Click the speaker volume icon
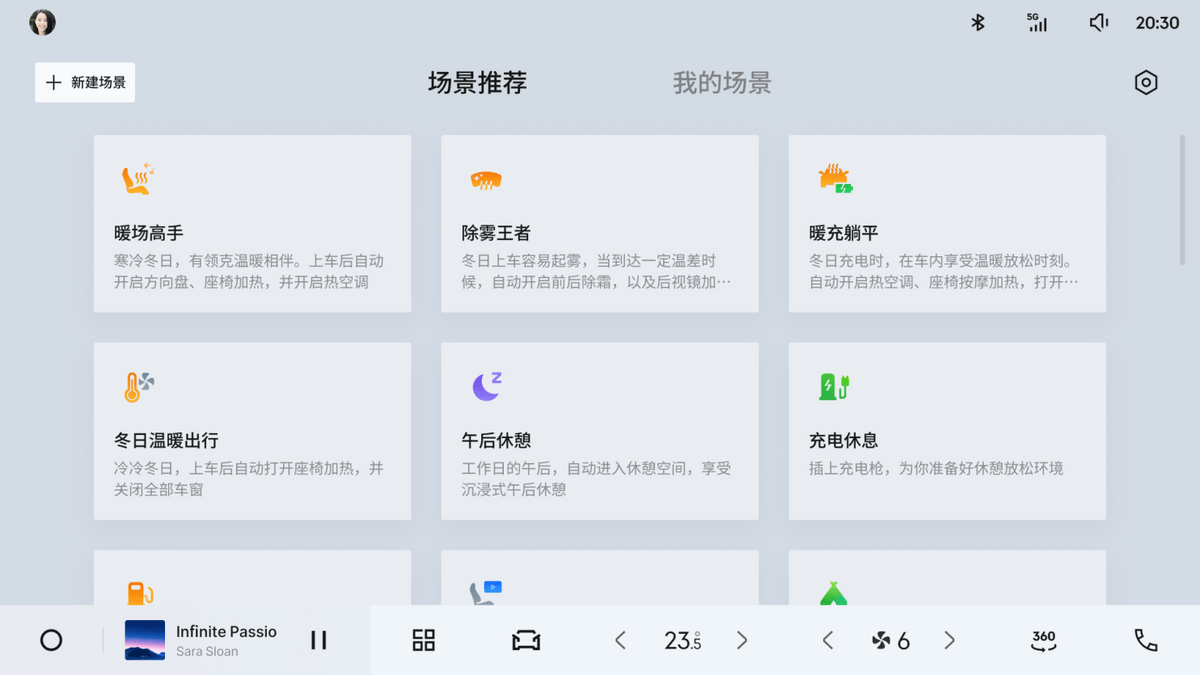This screenshot has height=675, width=1200. click(1097, 20)
